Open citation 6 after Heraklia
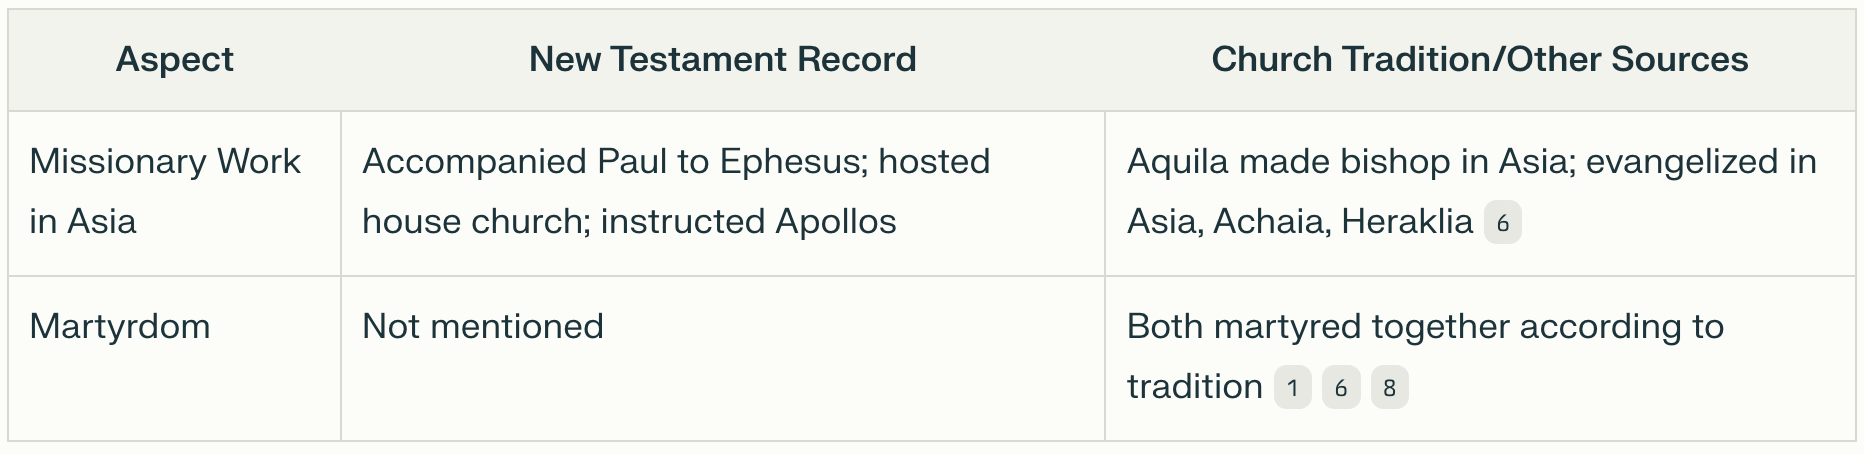 coord(1502,223)
